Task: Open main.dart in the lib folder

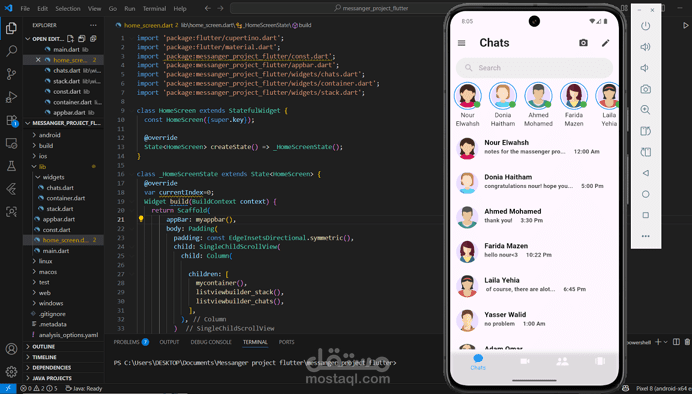Action: (55, 251)
